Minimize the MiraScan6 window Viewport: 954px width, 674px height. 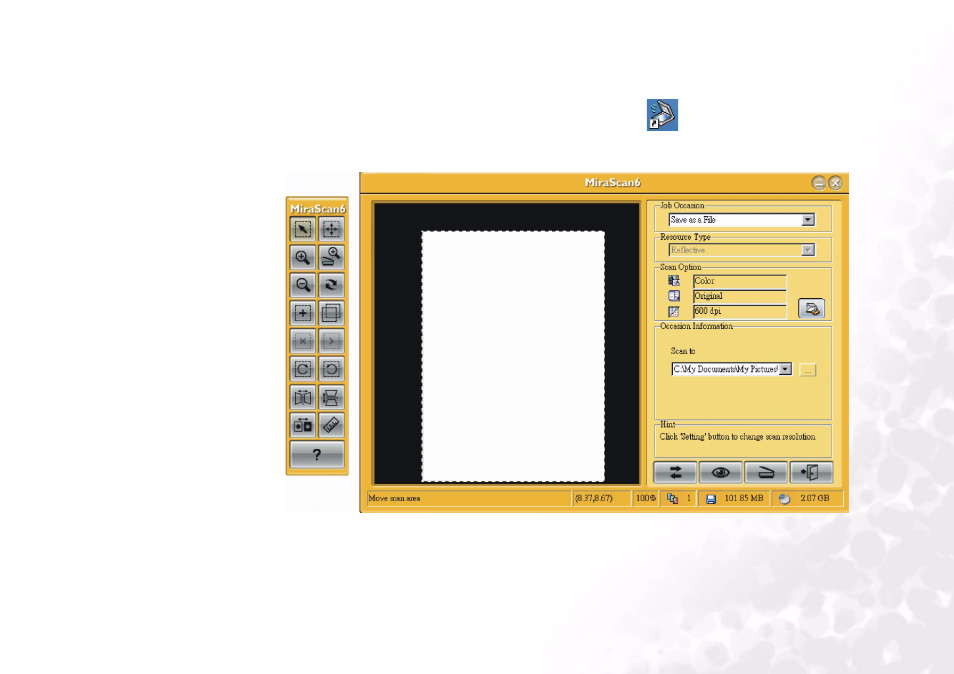click(x=819, y=182)
